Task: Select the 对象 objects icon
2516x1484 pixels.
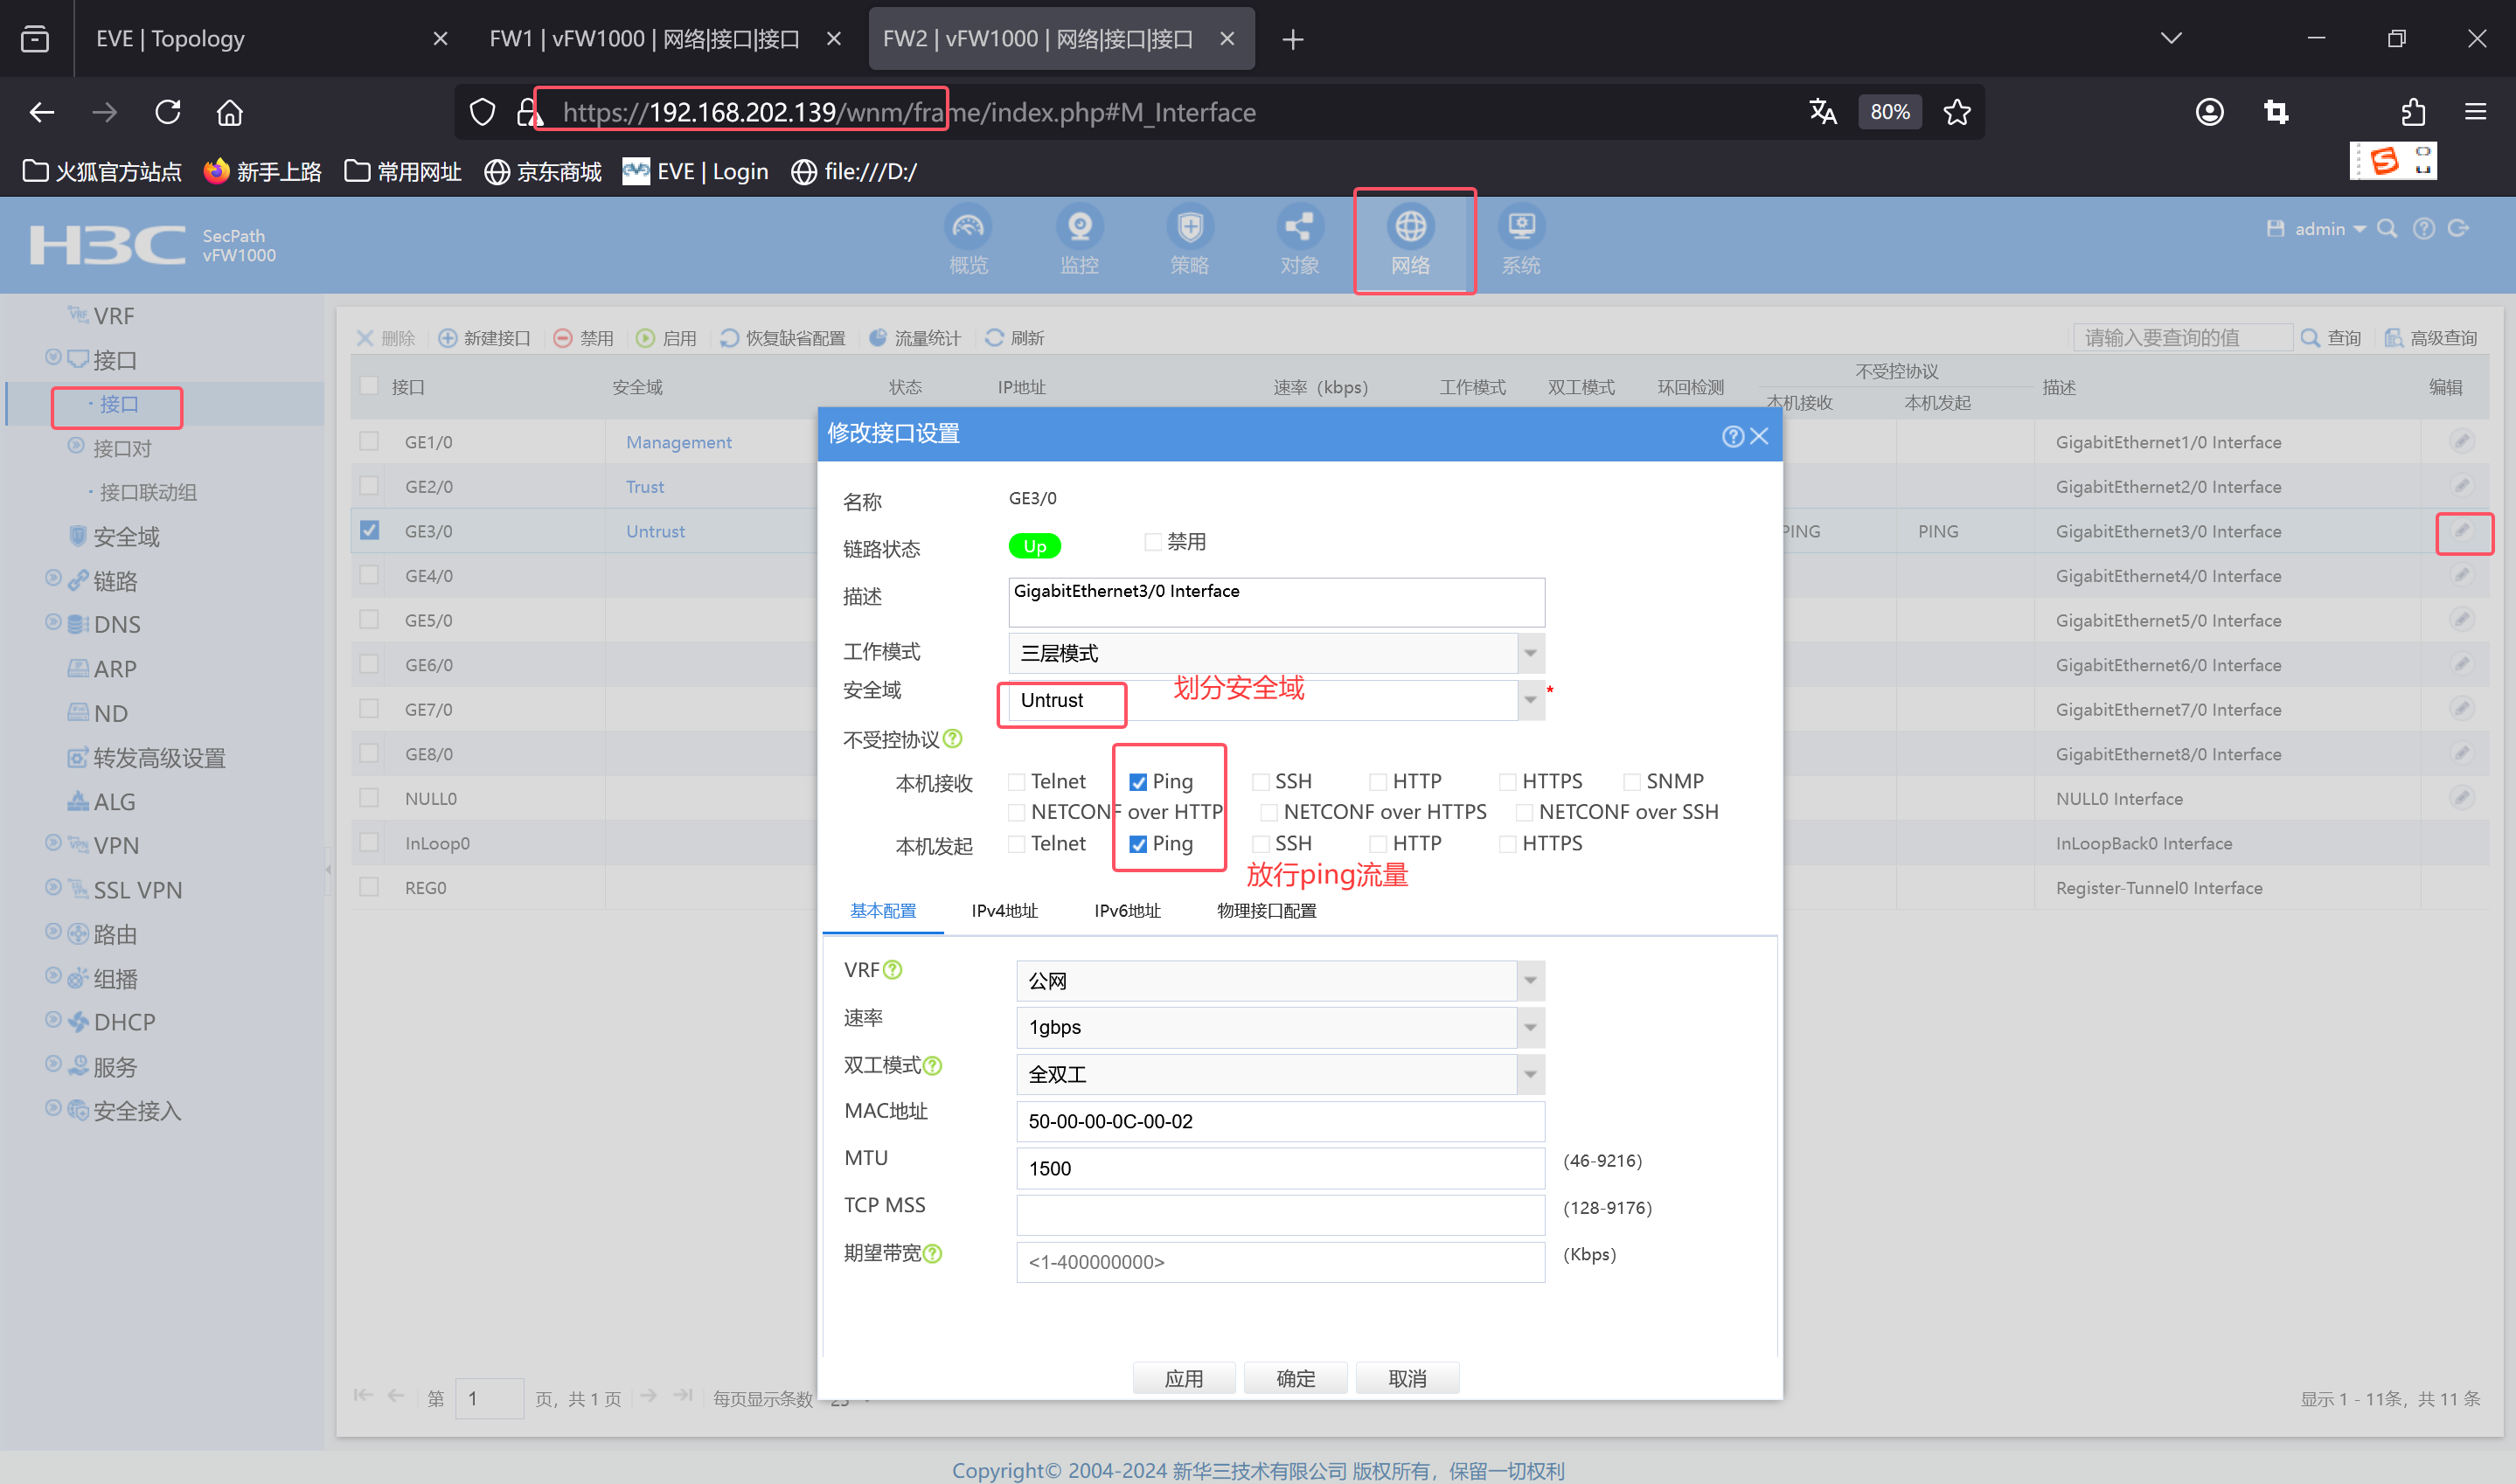Action: coord(1299,228)
